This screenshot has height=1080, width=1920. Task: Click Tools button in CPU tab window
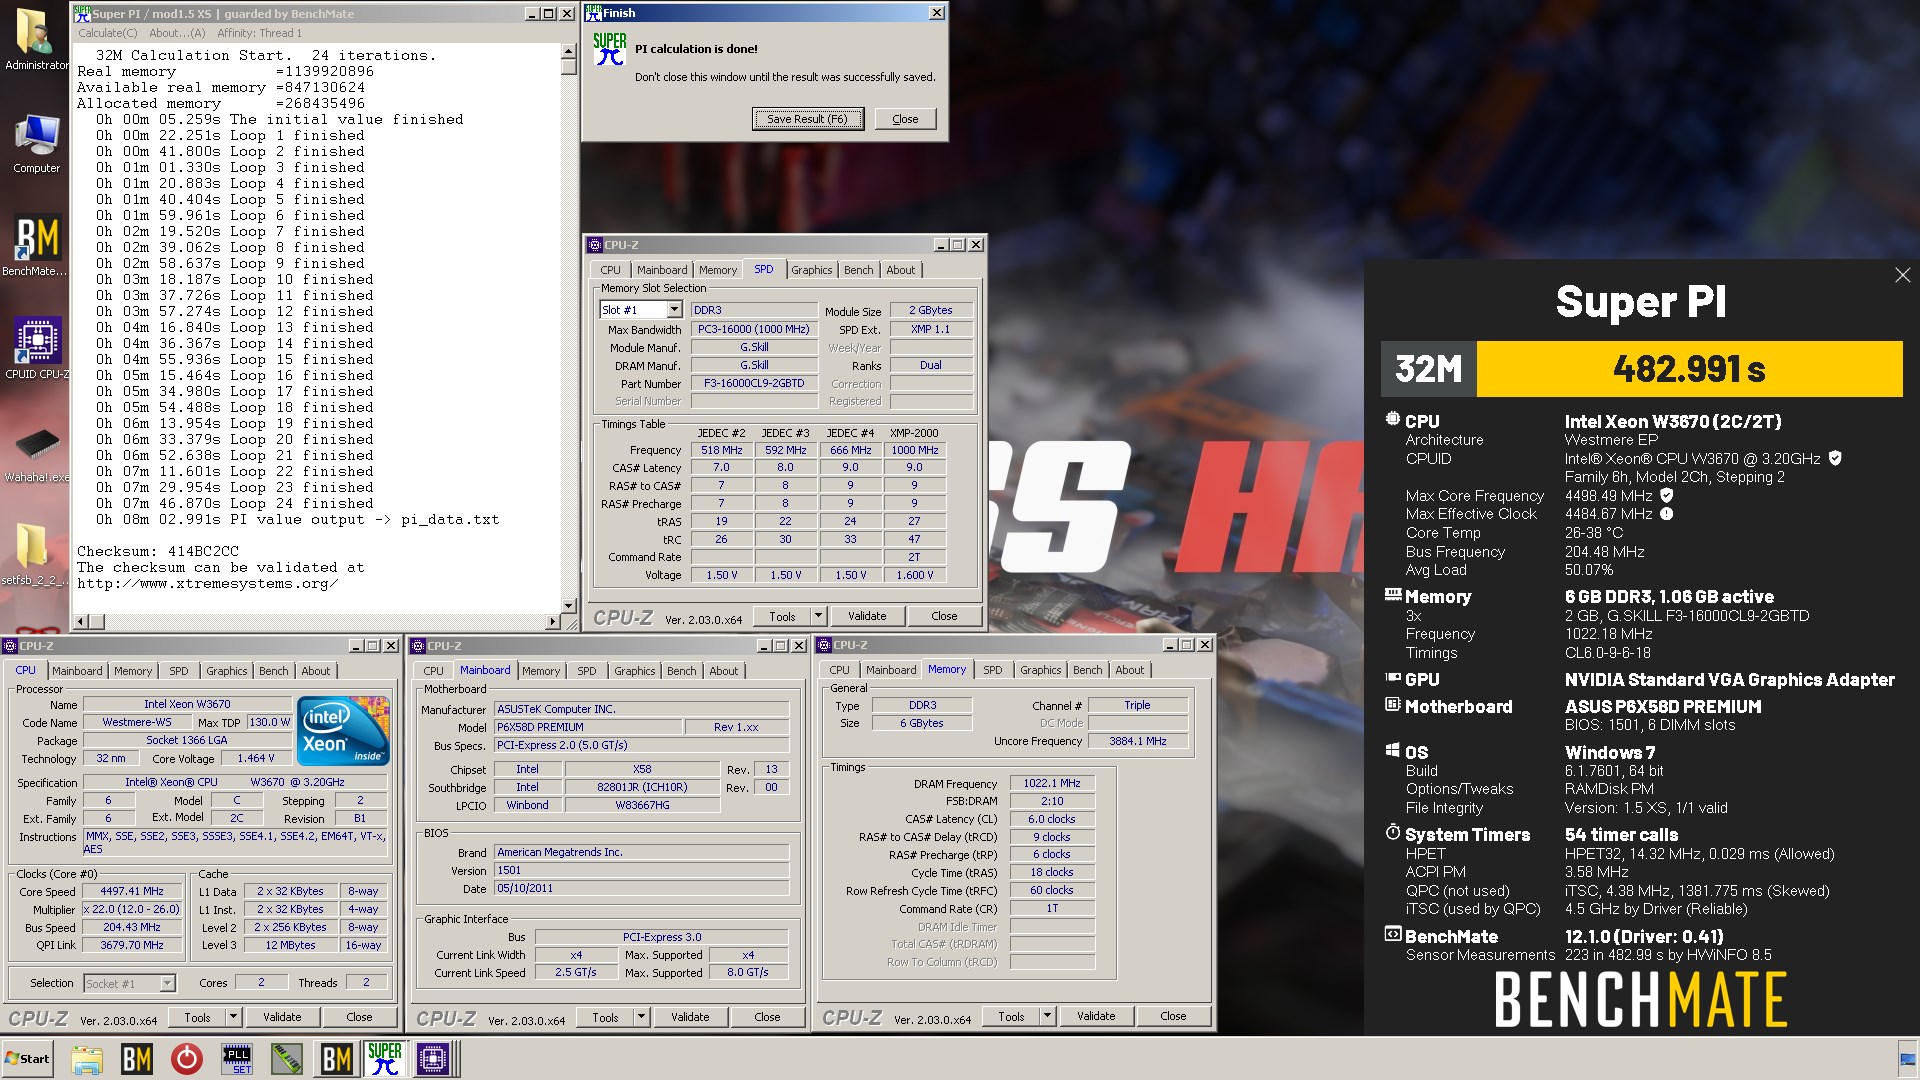[x=198, y=1017]
